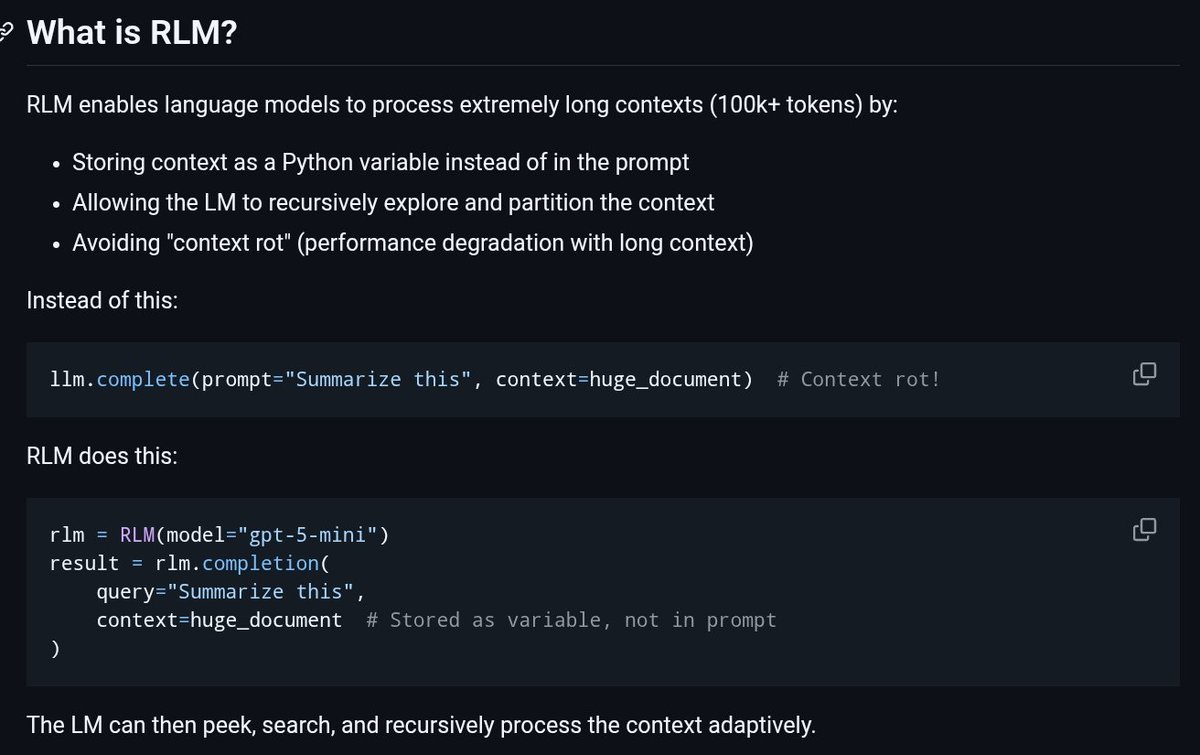This screenshot has height=755, width=1200.
Task: Copy the RLM completion code block
Action: click(1144, 530)
